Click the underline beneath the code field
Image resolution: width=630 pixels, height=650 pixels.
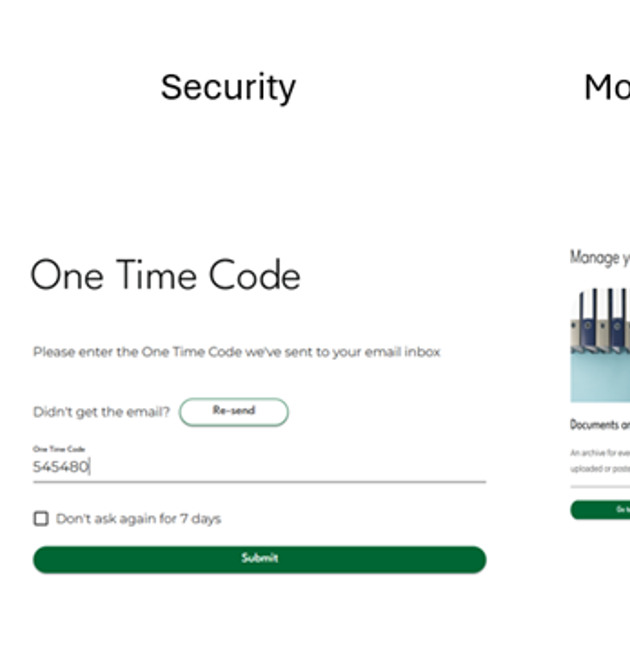point(259,482)
